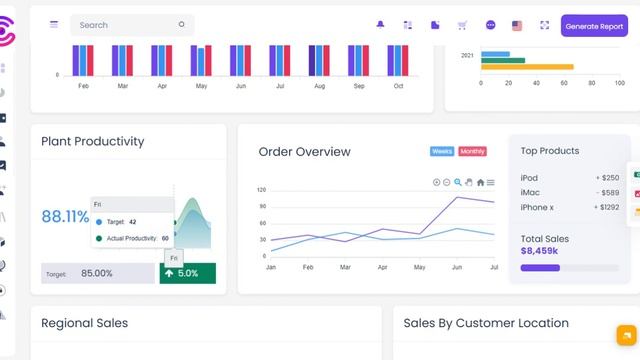Select the panning hand tool
This screenshot has height=360, width=640.
(469, 182)
